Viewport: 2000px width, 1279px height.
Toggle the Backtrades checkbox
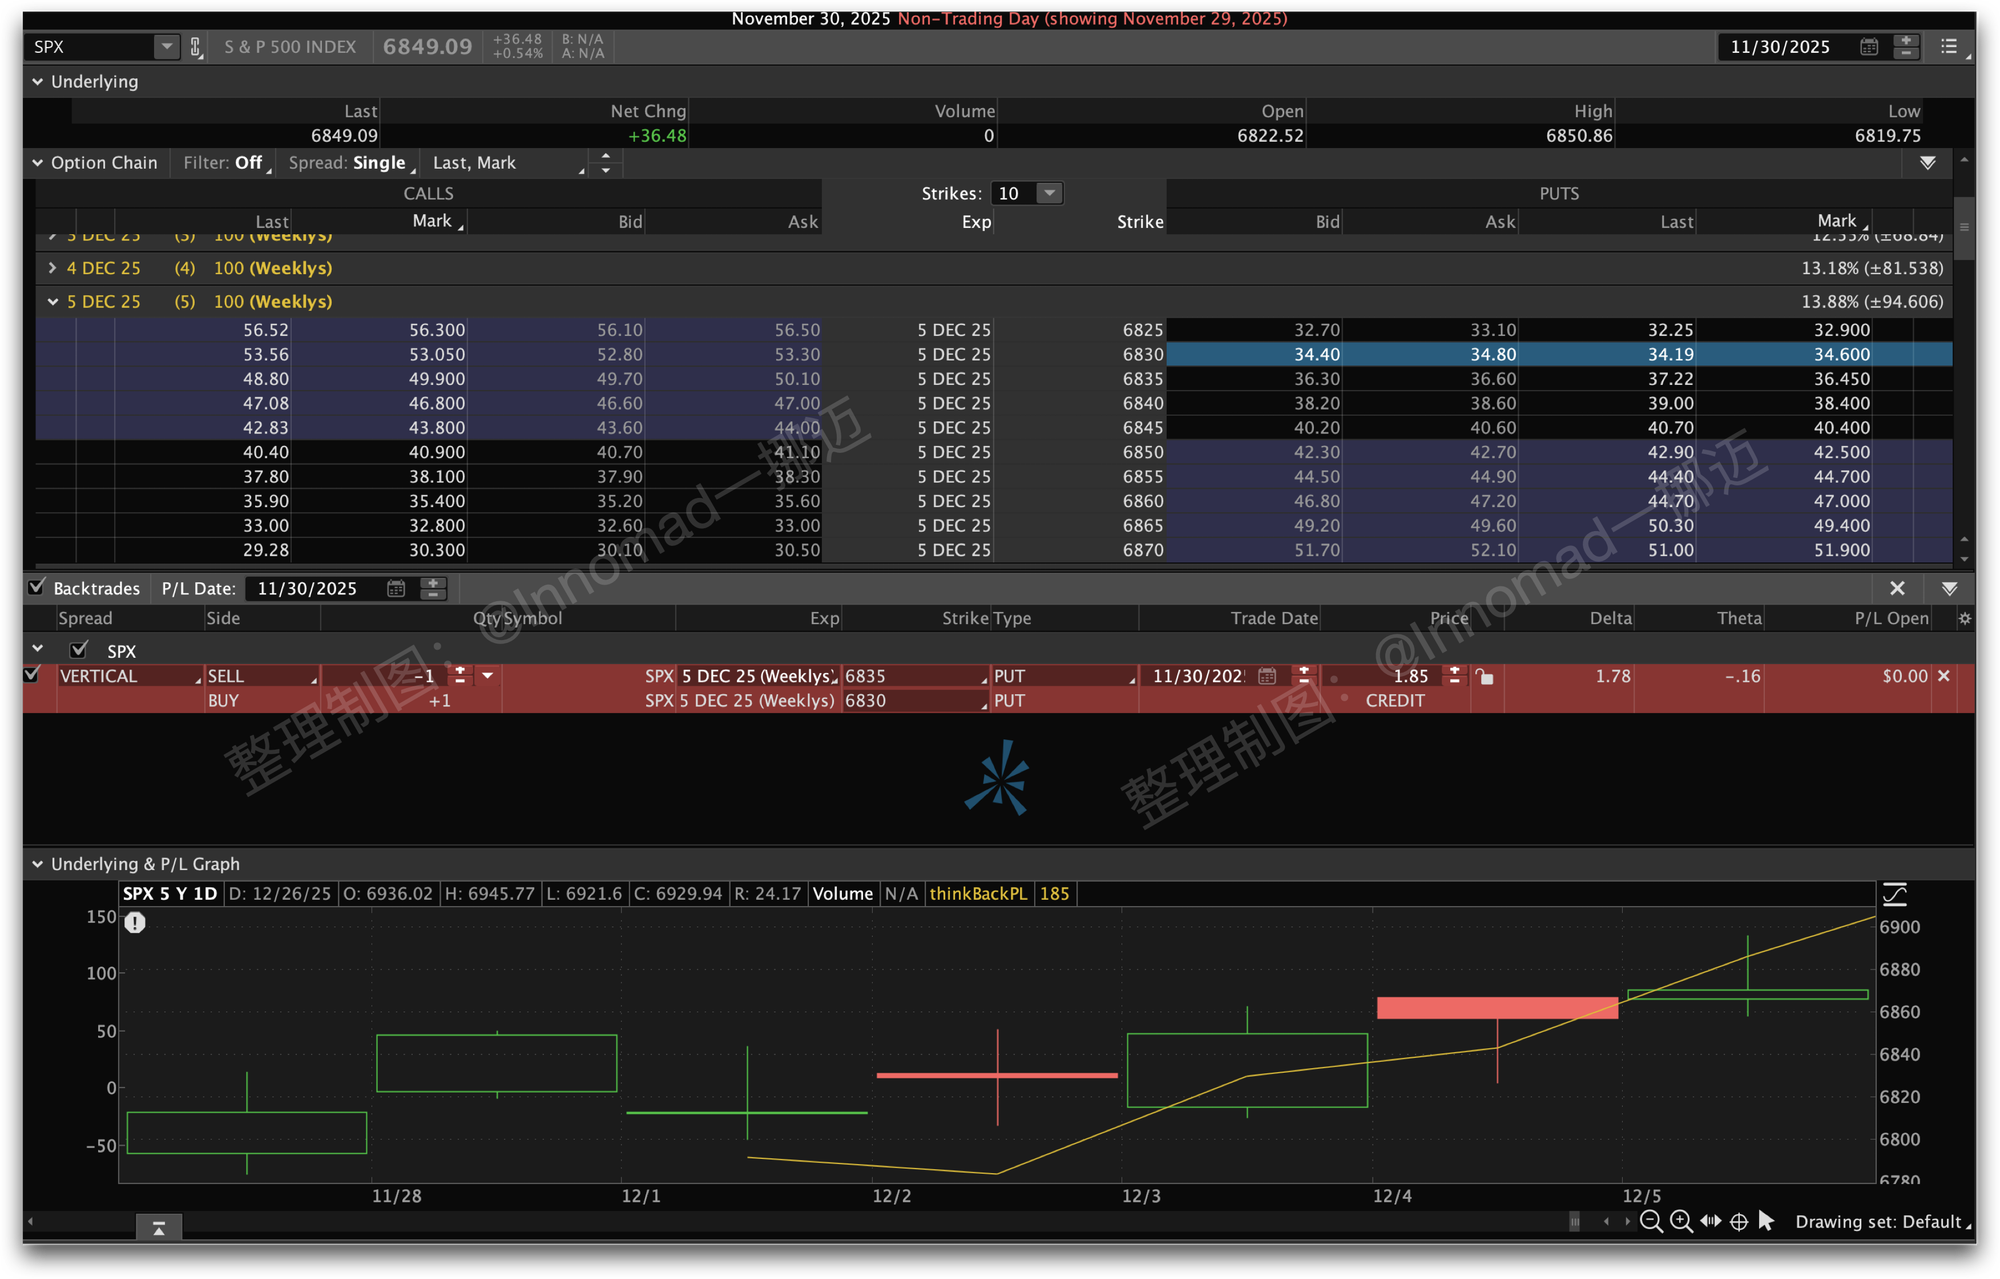tap(37, 588)
